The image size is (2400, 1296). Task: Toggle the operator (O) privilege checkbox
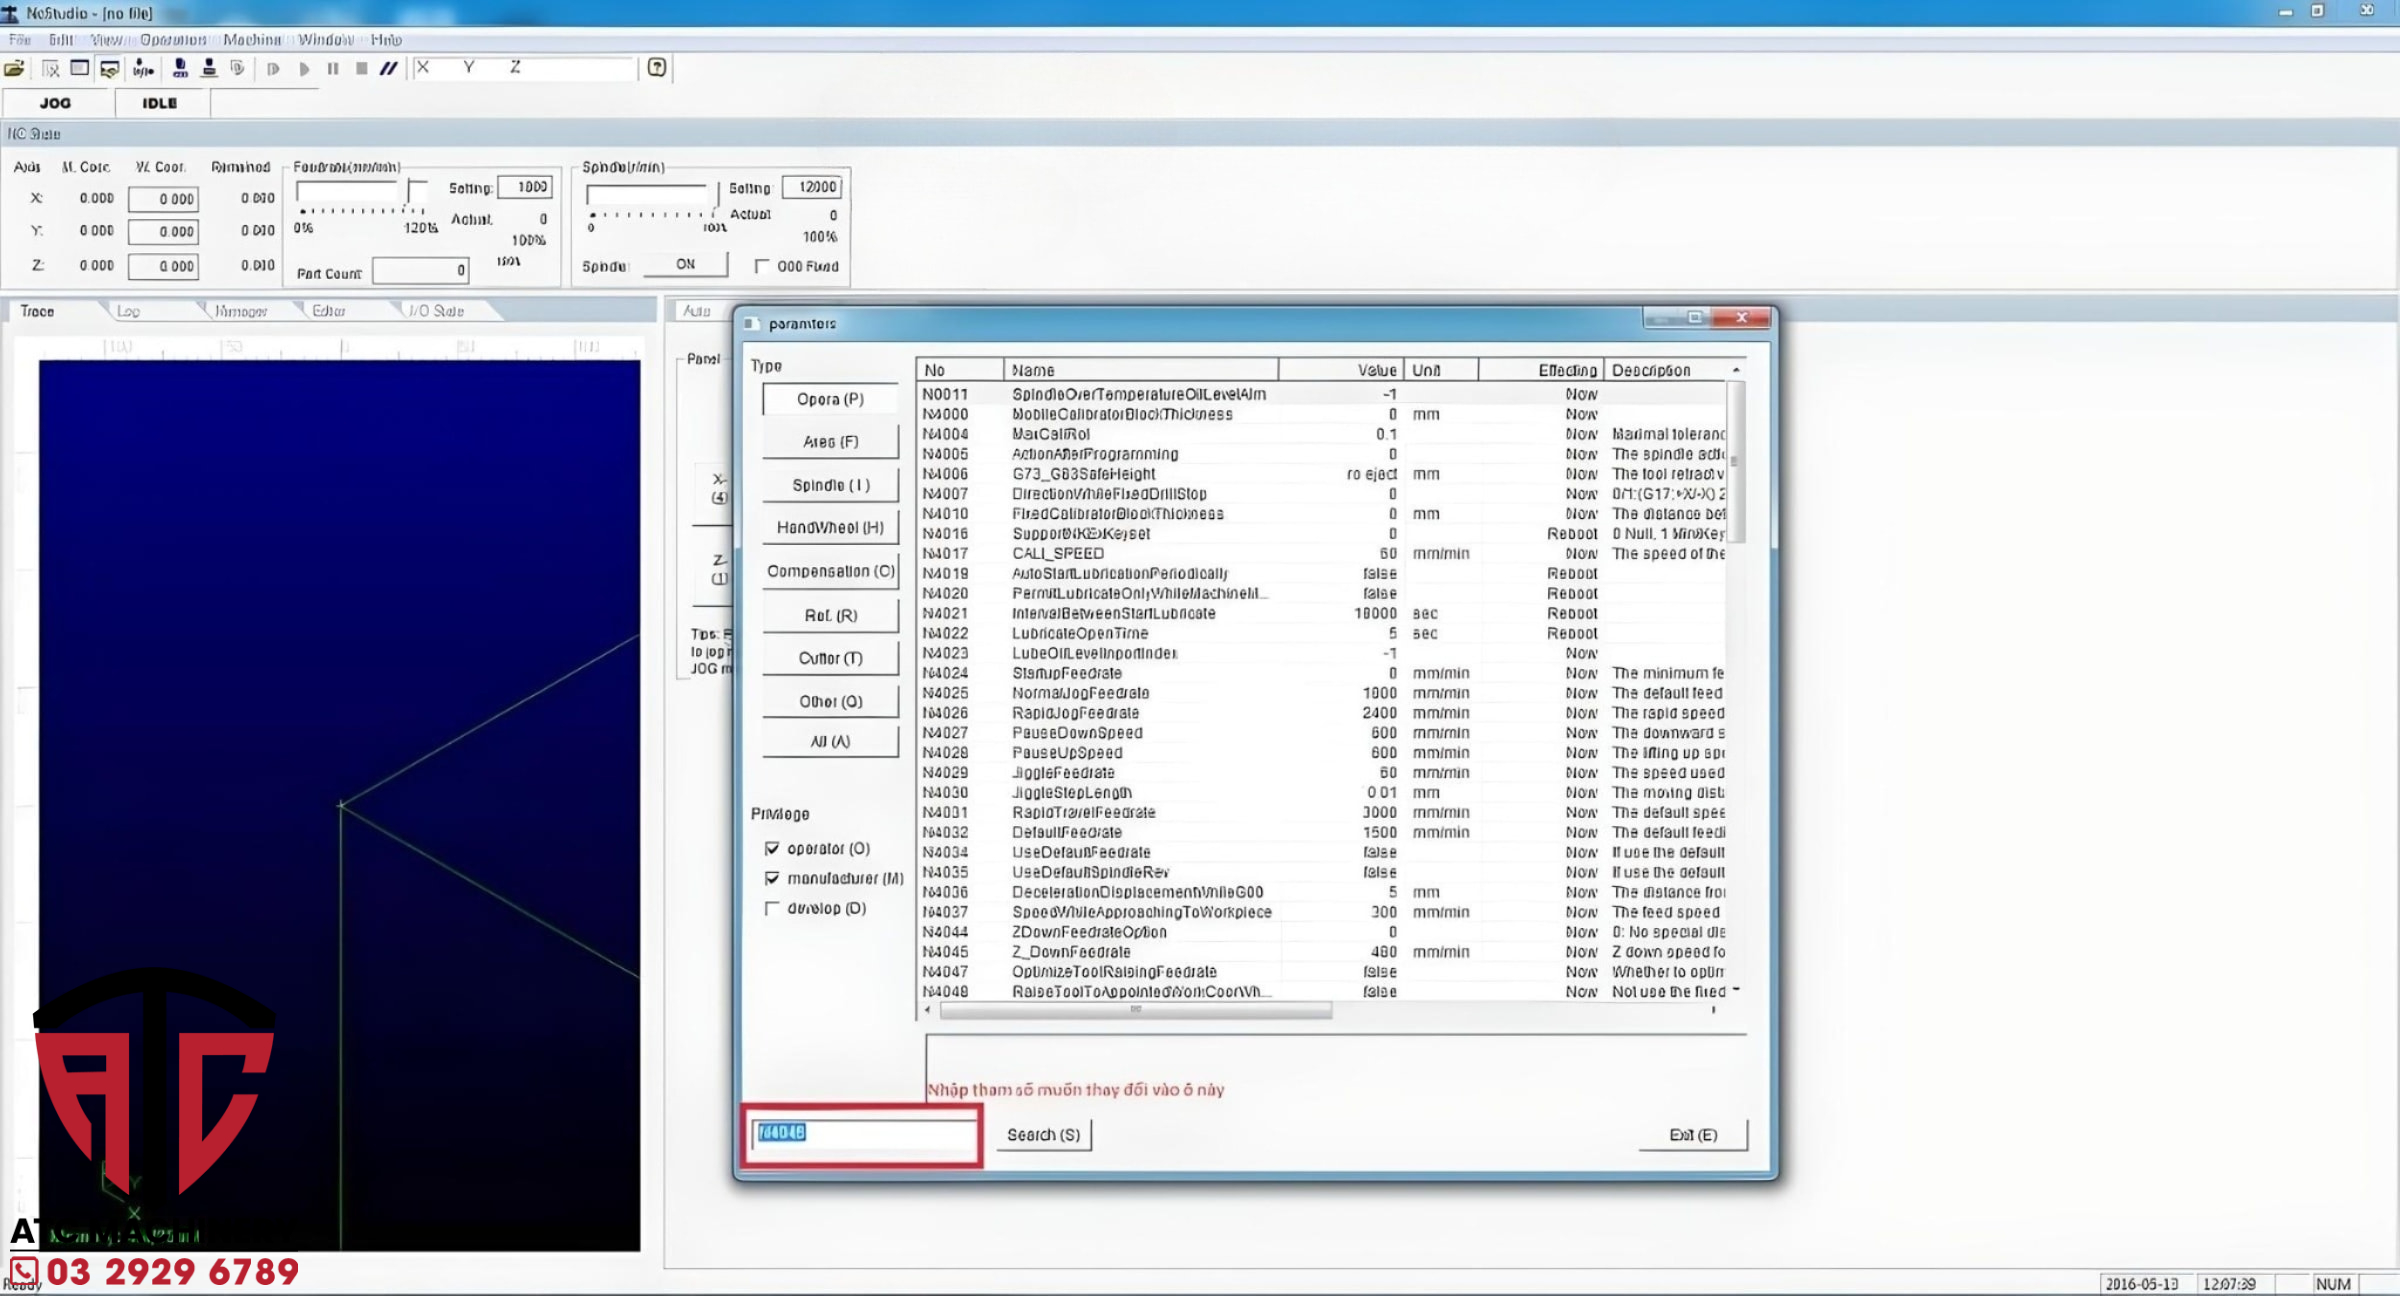pyautogui.click(x=772, y=848)
